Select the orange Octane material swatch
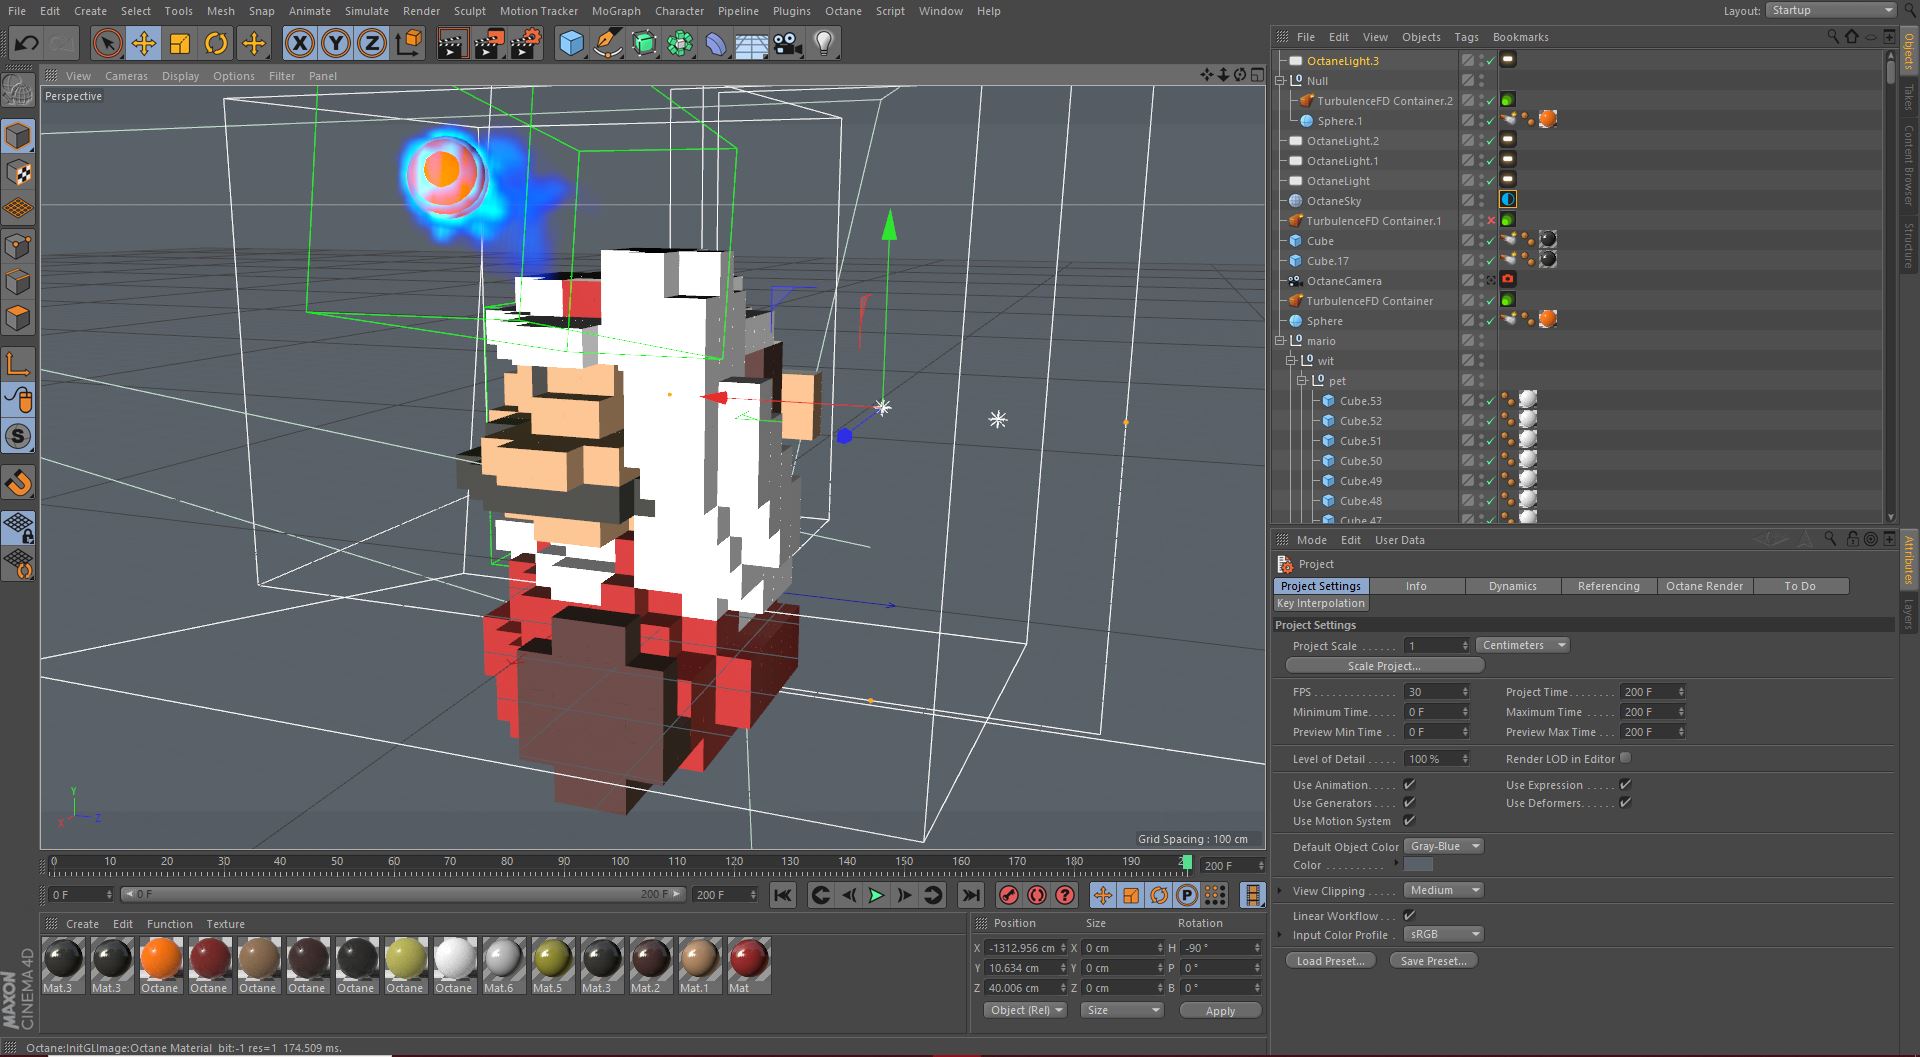Viewport: 1920px width, 1057px height. pos(160,959)
